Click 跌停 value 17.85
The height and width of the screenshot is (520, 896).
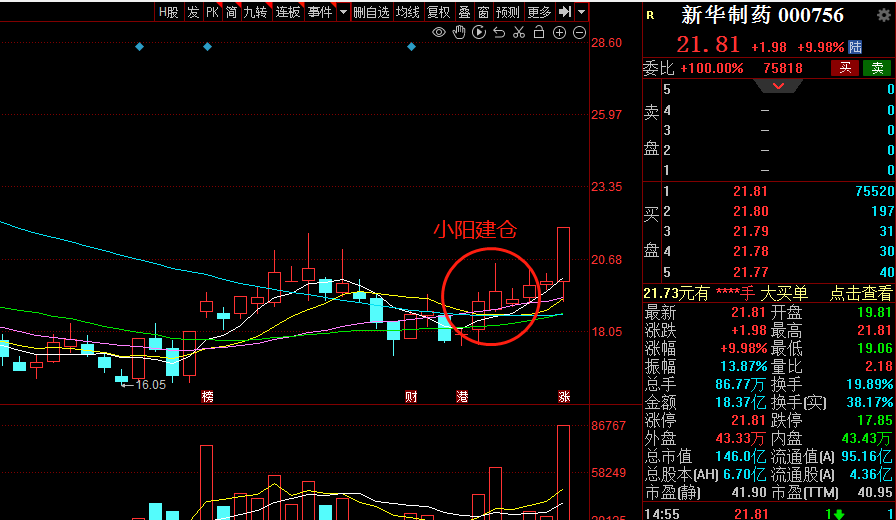[874, 421]
